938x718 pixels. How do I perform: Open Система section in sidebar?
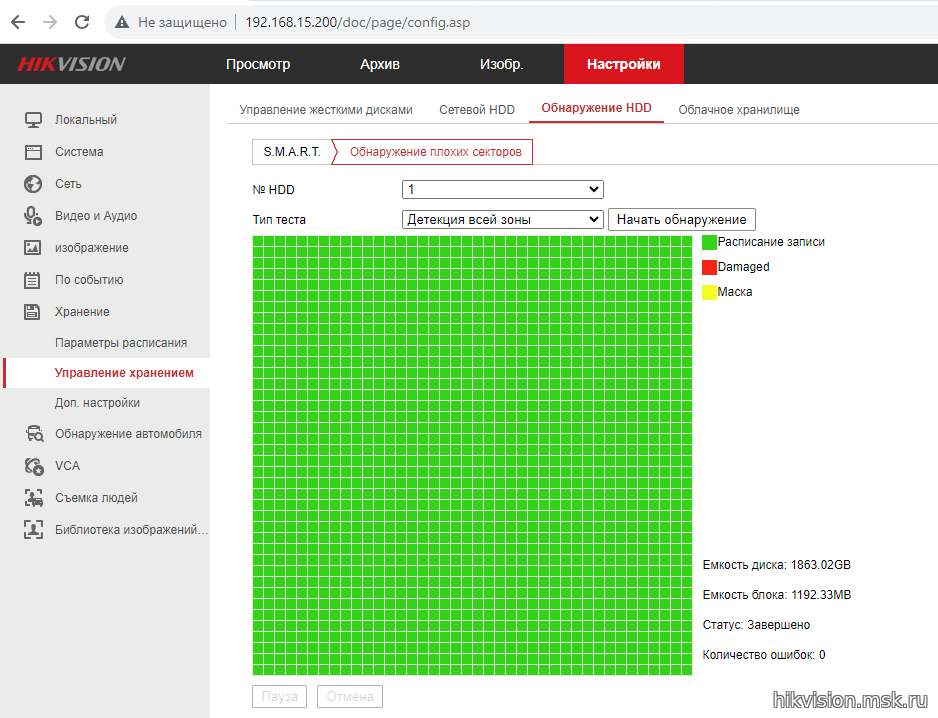(x=79, y=152)
